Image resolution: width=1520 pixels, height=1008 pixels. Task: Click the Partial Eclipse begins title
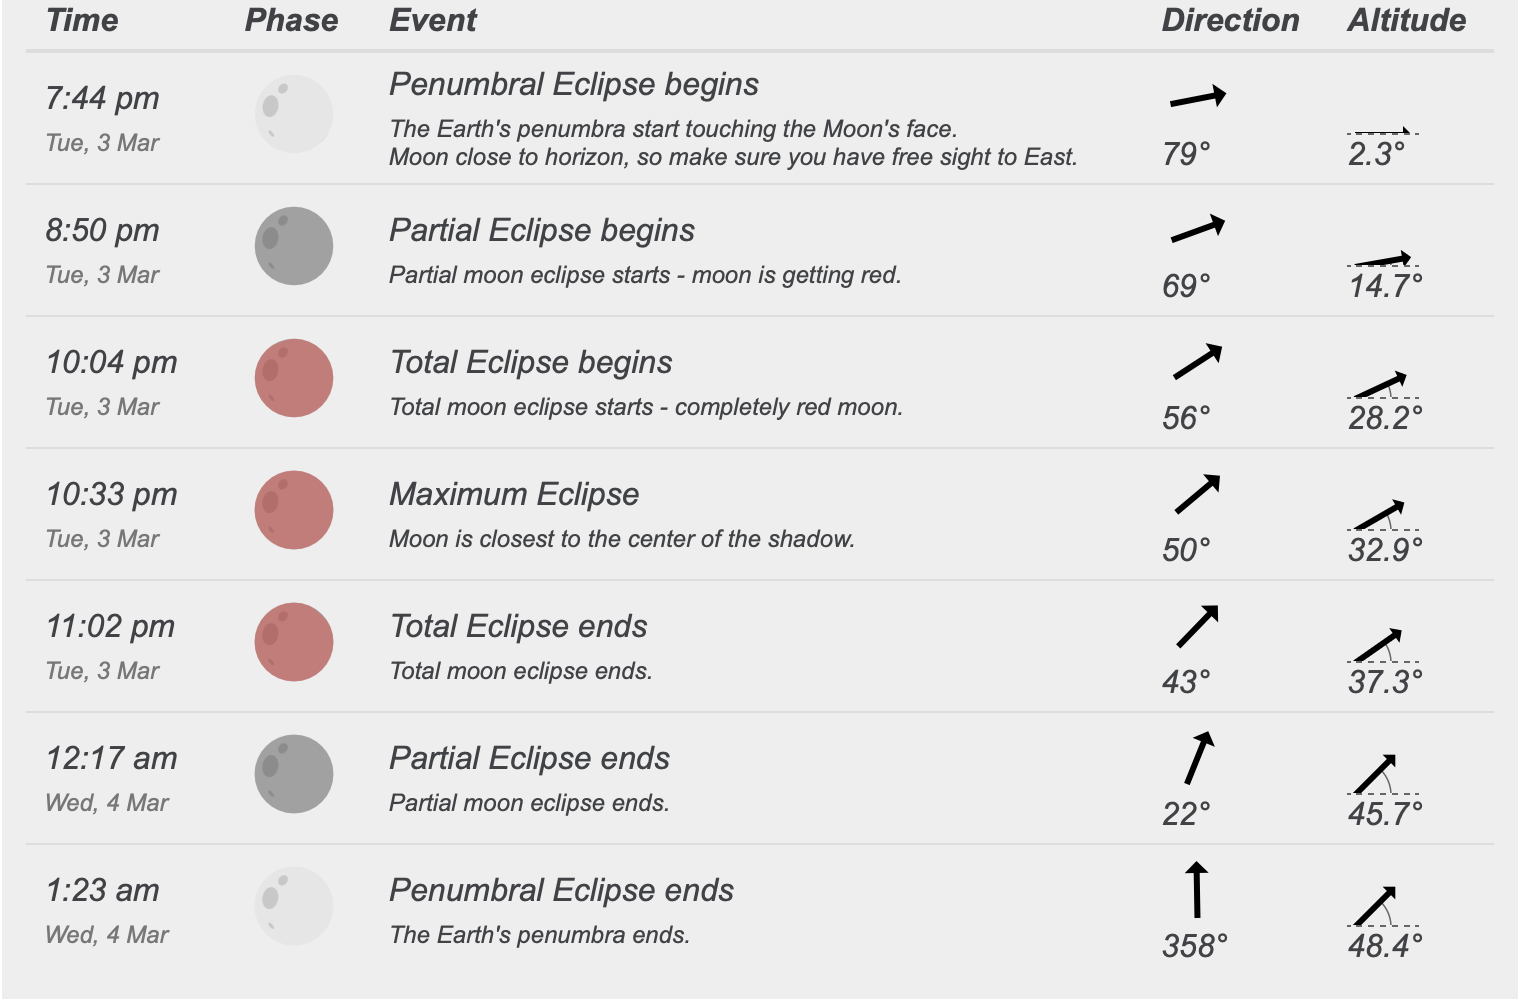coord(541,230)
